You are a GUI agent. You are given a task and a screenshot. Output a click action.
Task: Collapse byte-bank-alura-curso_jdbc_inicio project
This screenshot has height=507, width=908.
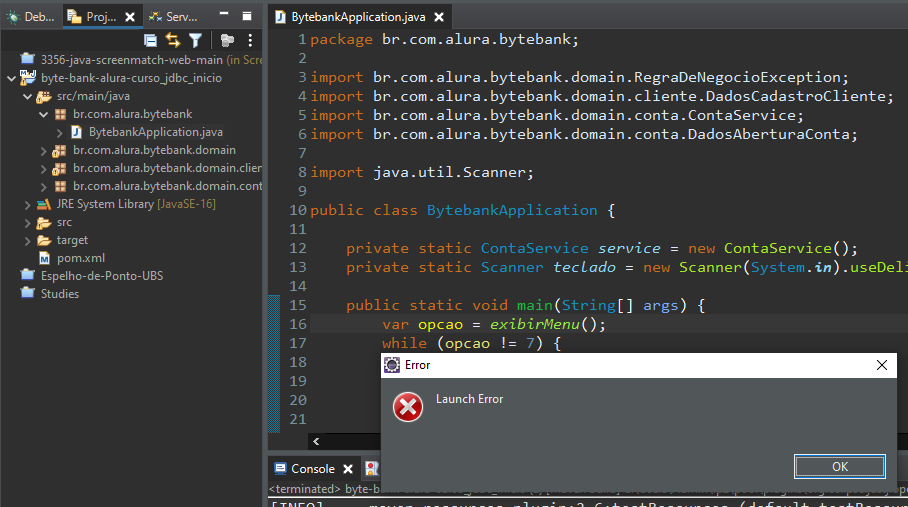pyautogui.click(x=12, y=78)
